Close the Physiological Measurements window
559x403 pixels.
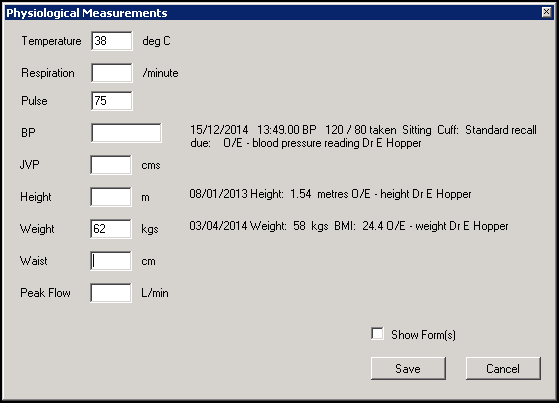546,12
